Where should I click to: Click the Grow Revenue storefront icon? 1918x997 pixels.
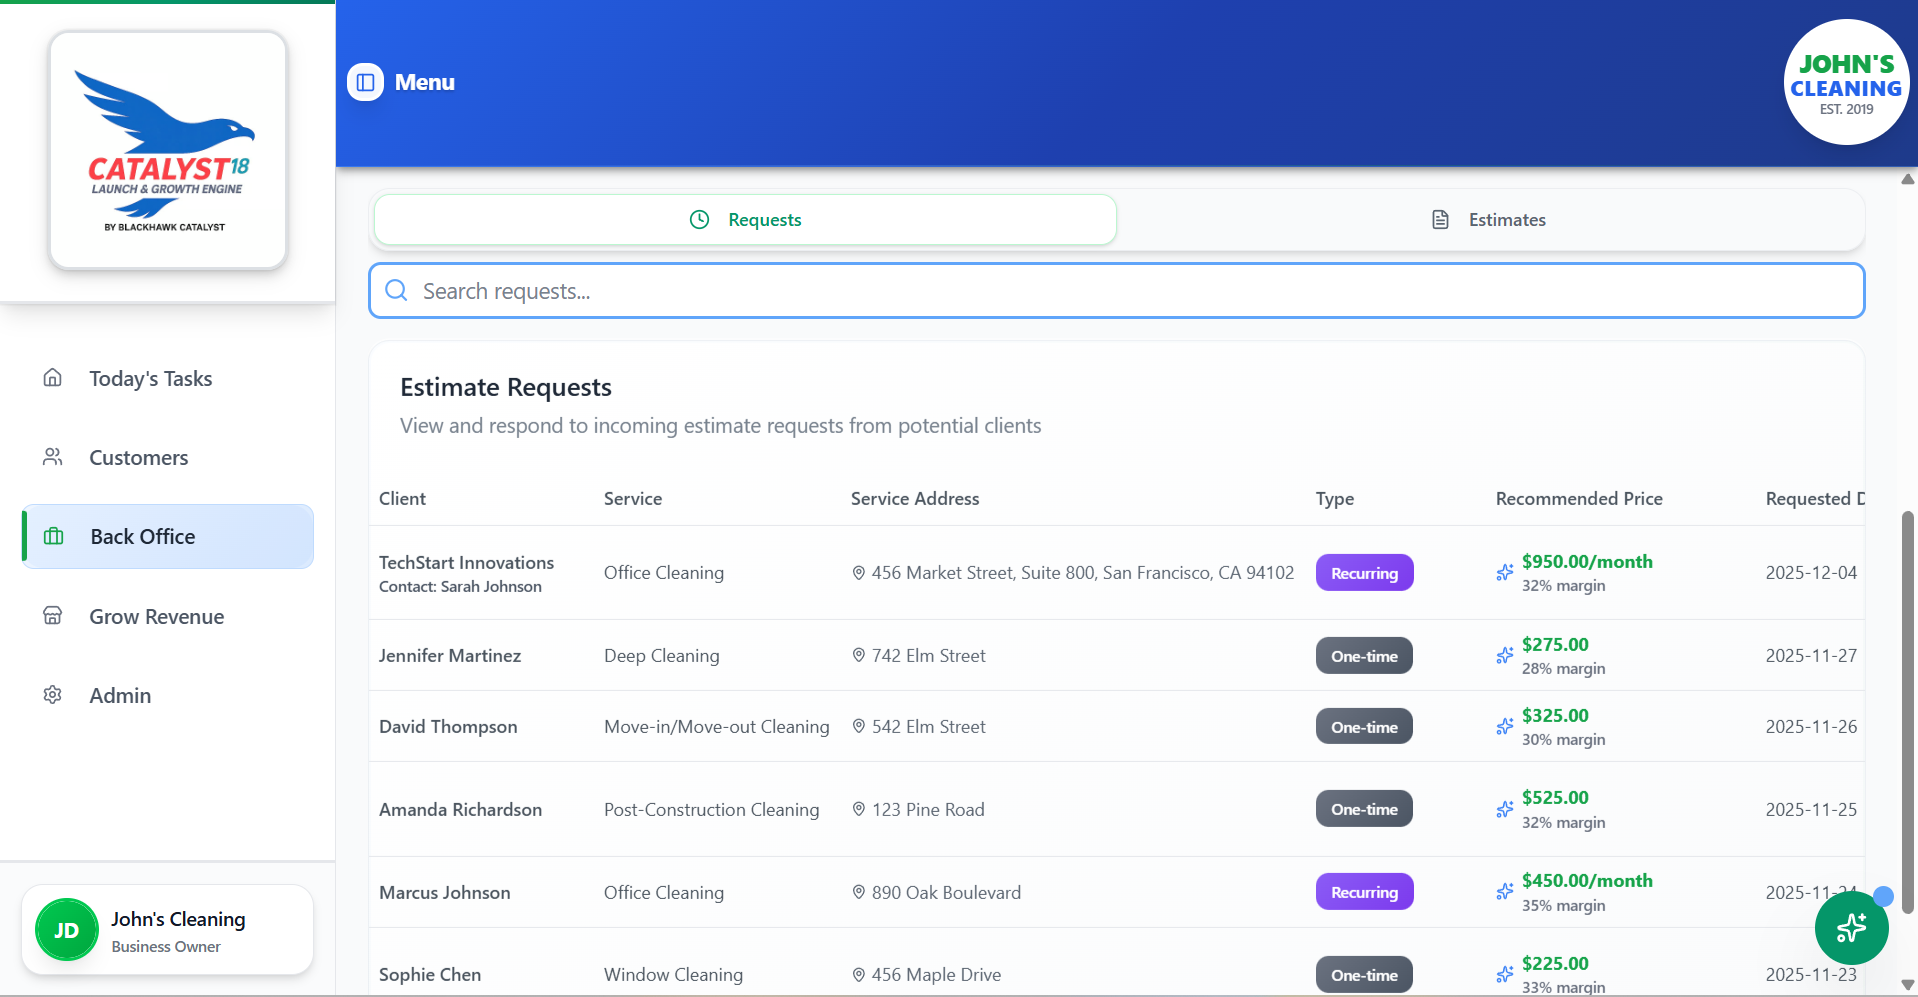(x=52, y=616)
